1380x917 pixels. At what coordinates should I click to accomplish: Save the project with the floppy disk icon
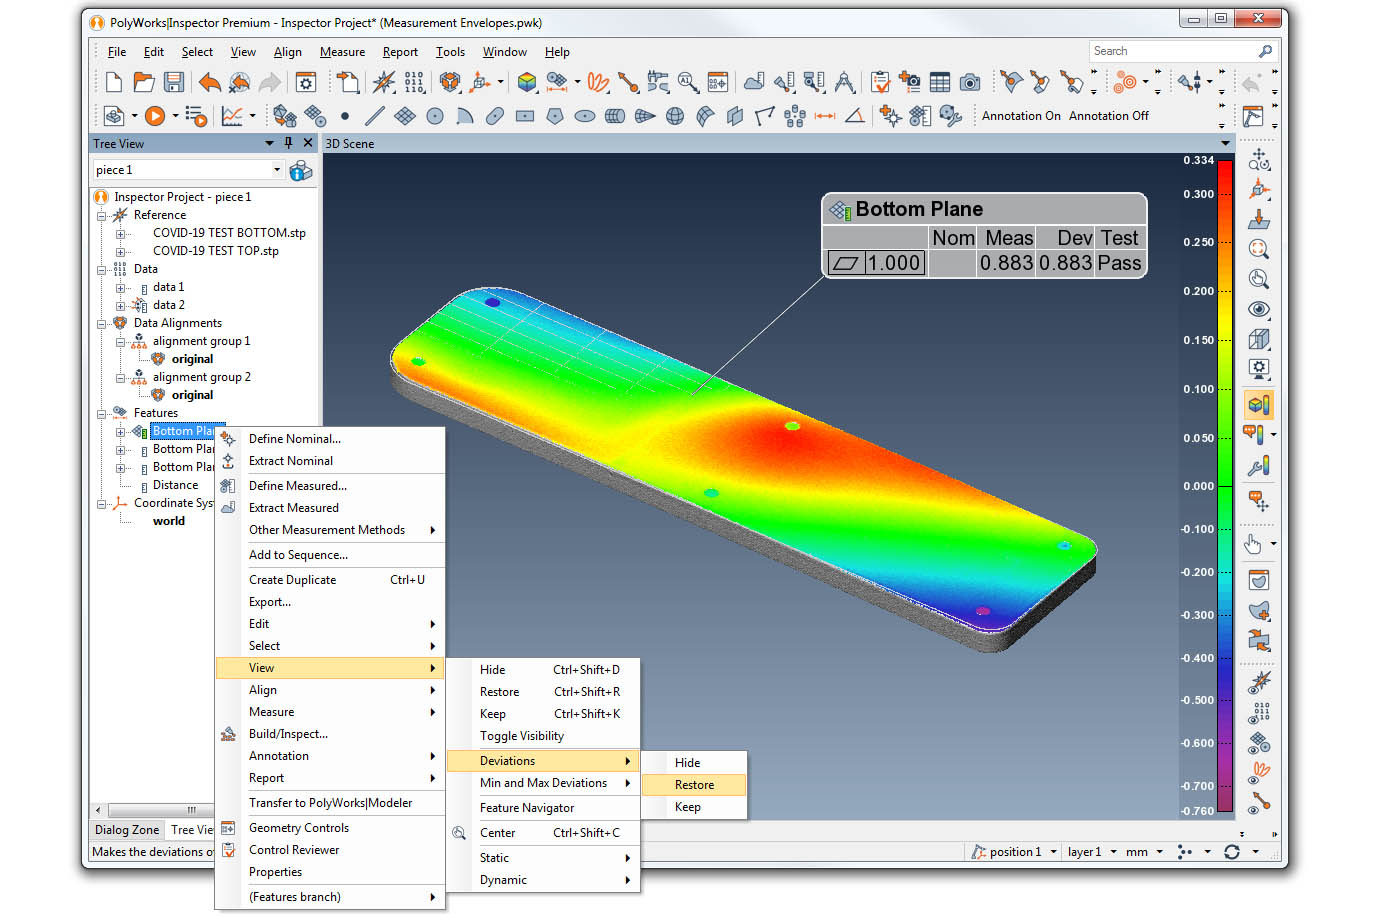(x=174, y=82)
